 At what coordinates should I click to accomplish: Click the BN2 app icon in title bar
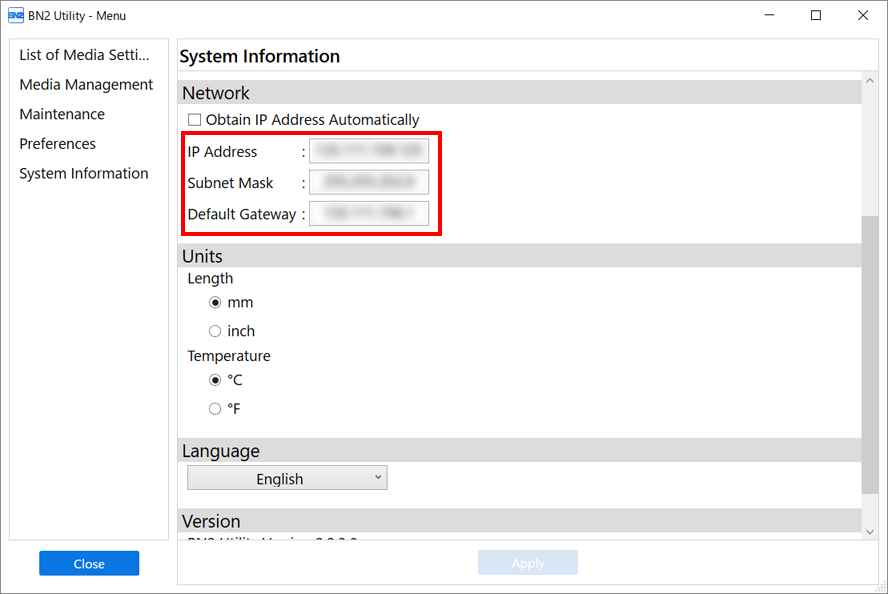pos(16,16)
